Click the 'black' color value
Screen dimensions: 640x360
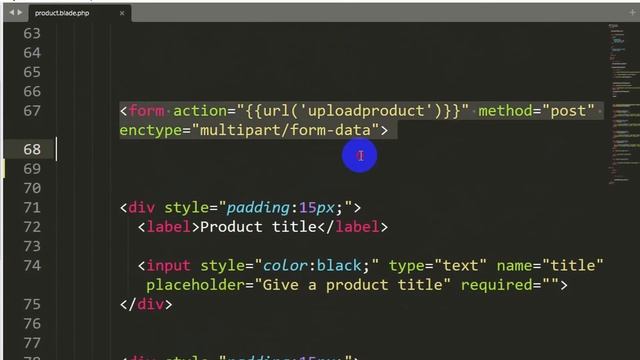(x=339, y=266)
